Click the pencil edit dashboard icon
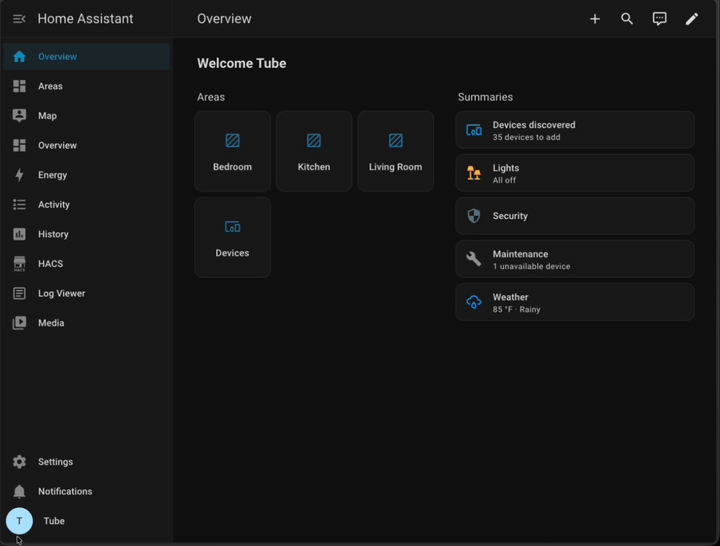Screen dimensions: 720x546 tap(692, 19)
